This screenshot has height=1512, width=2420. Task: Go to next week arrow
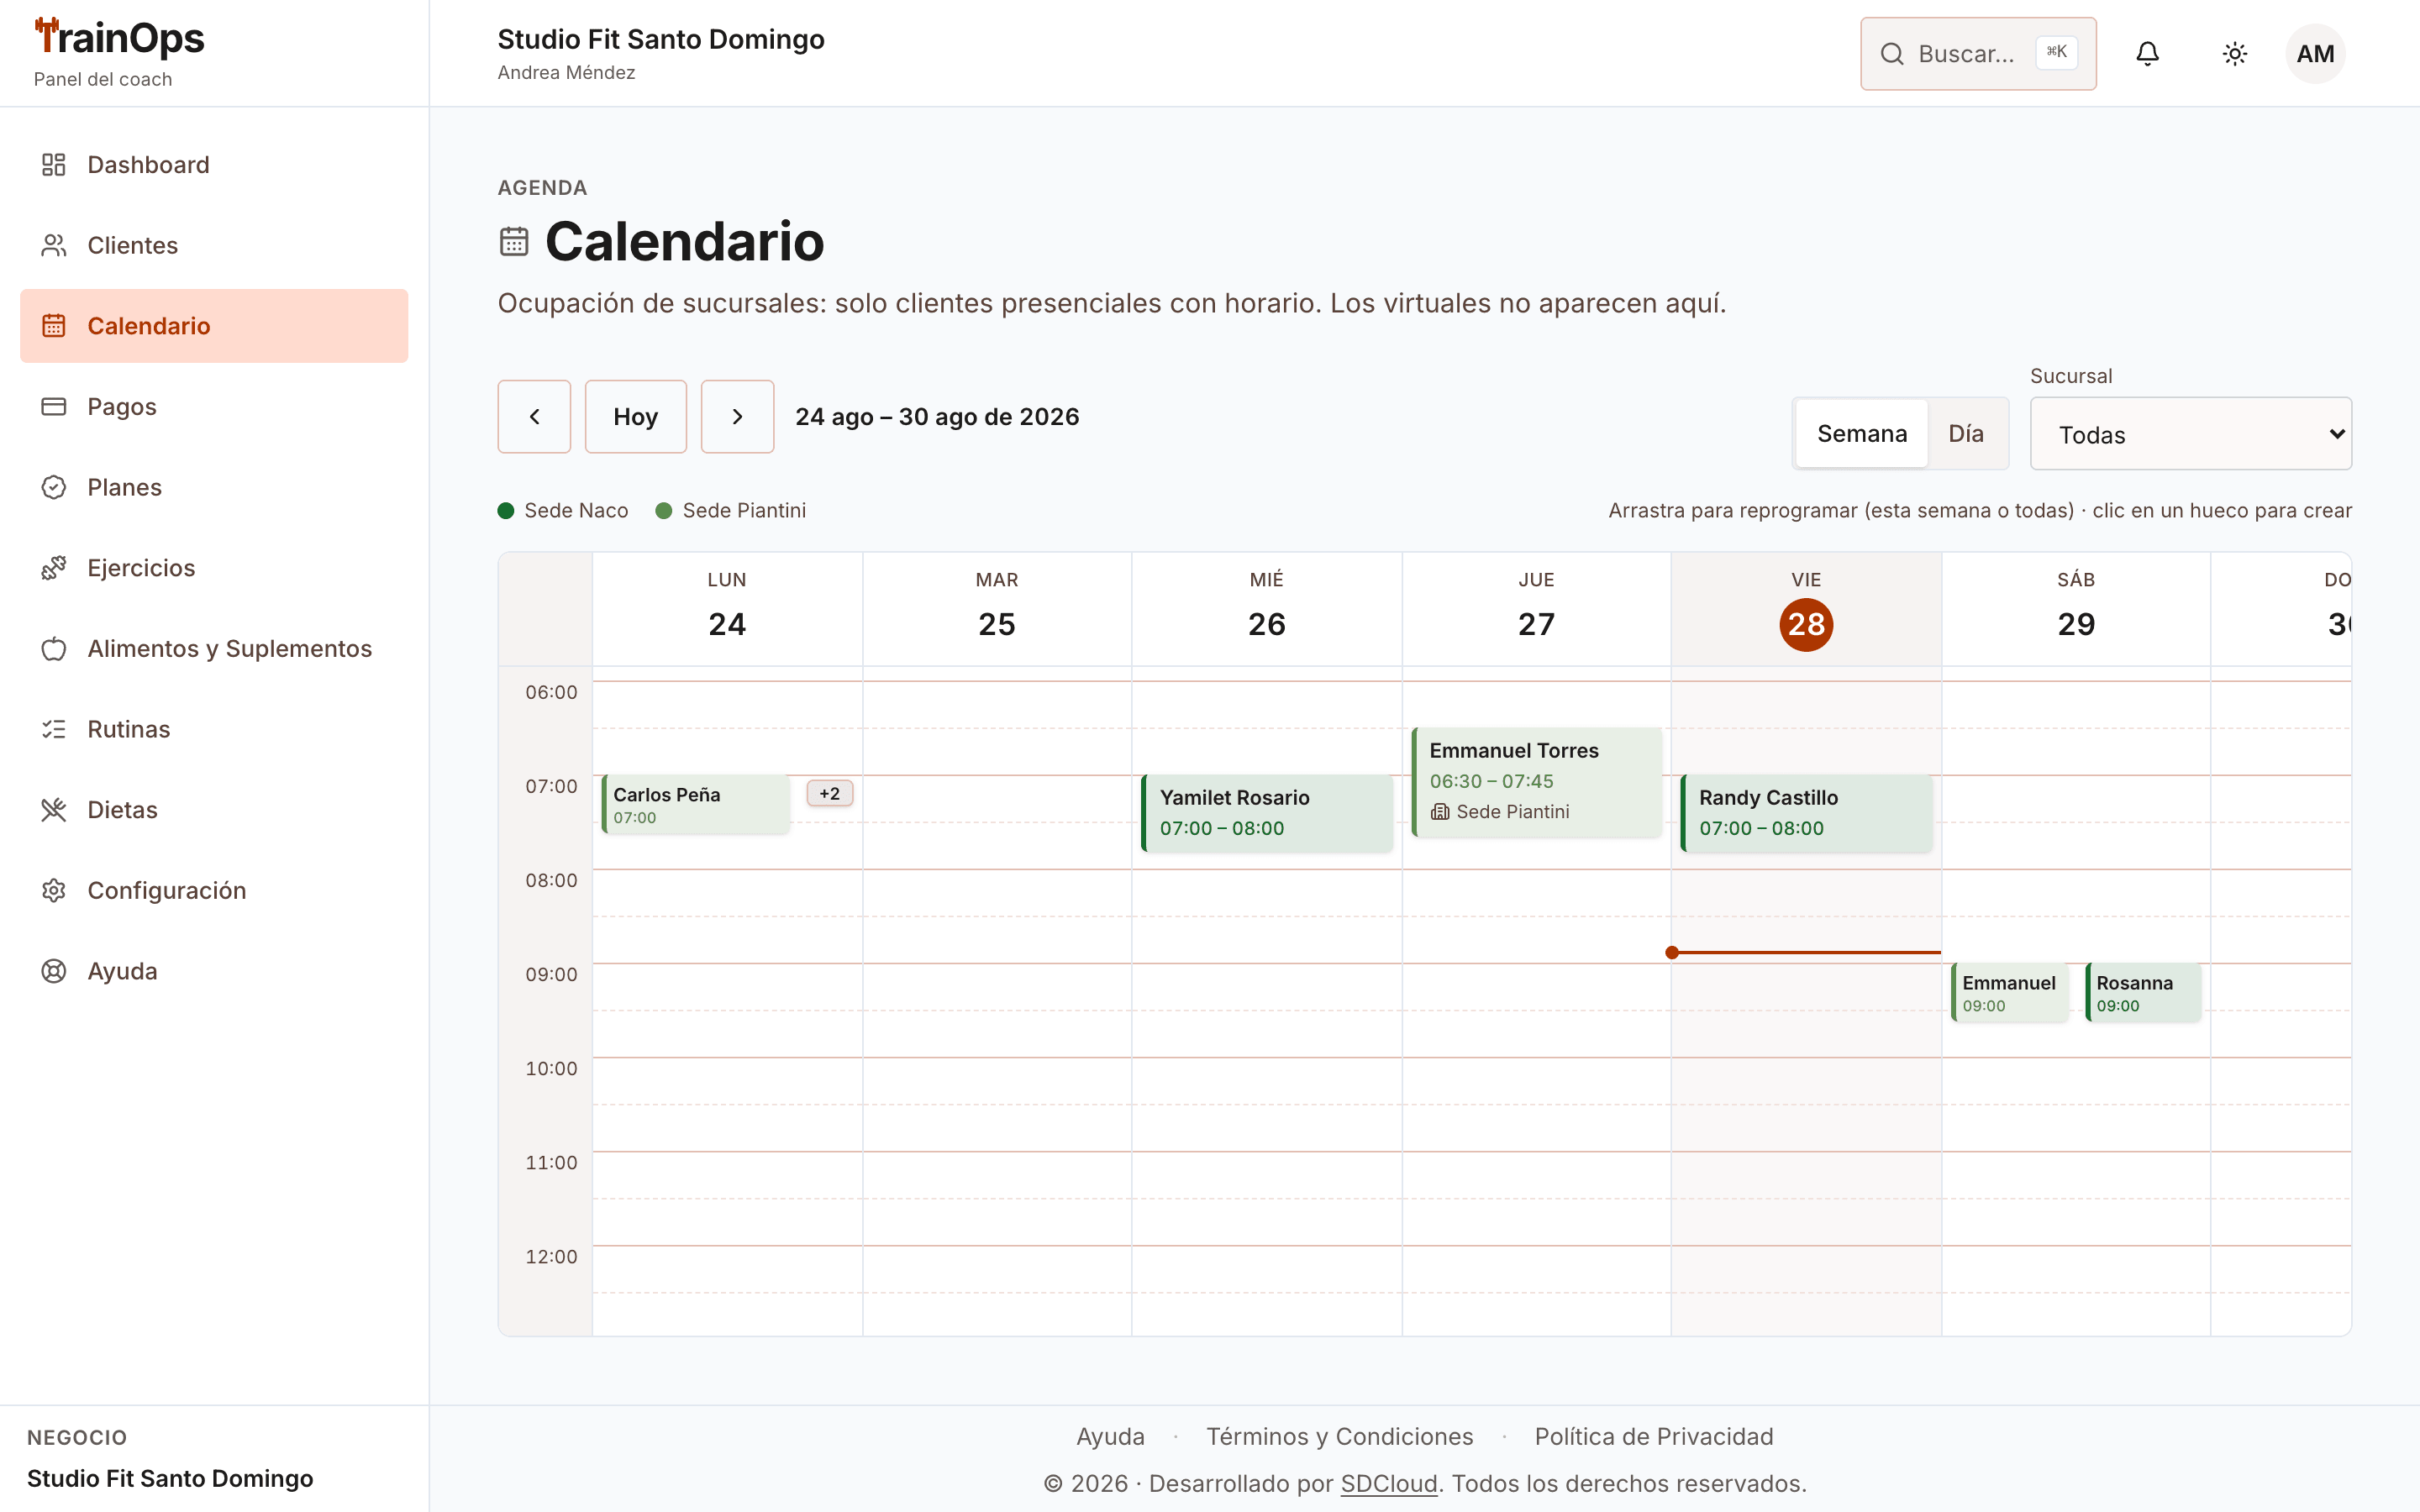737,417
